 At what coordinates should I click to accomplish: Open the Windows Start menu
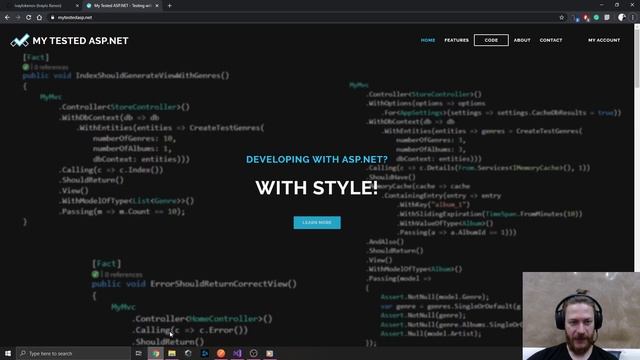point(8,353)
